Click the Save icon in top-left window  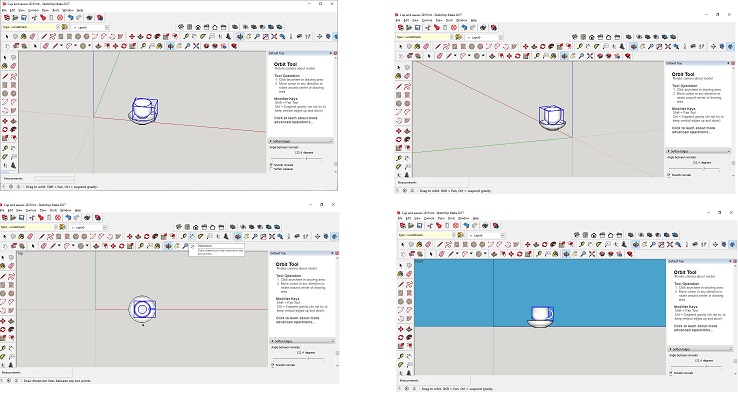24,17
